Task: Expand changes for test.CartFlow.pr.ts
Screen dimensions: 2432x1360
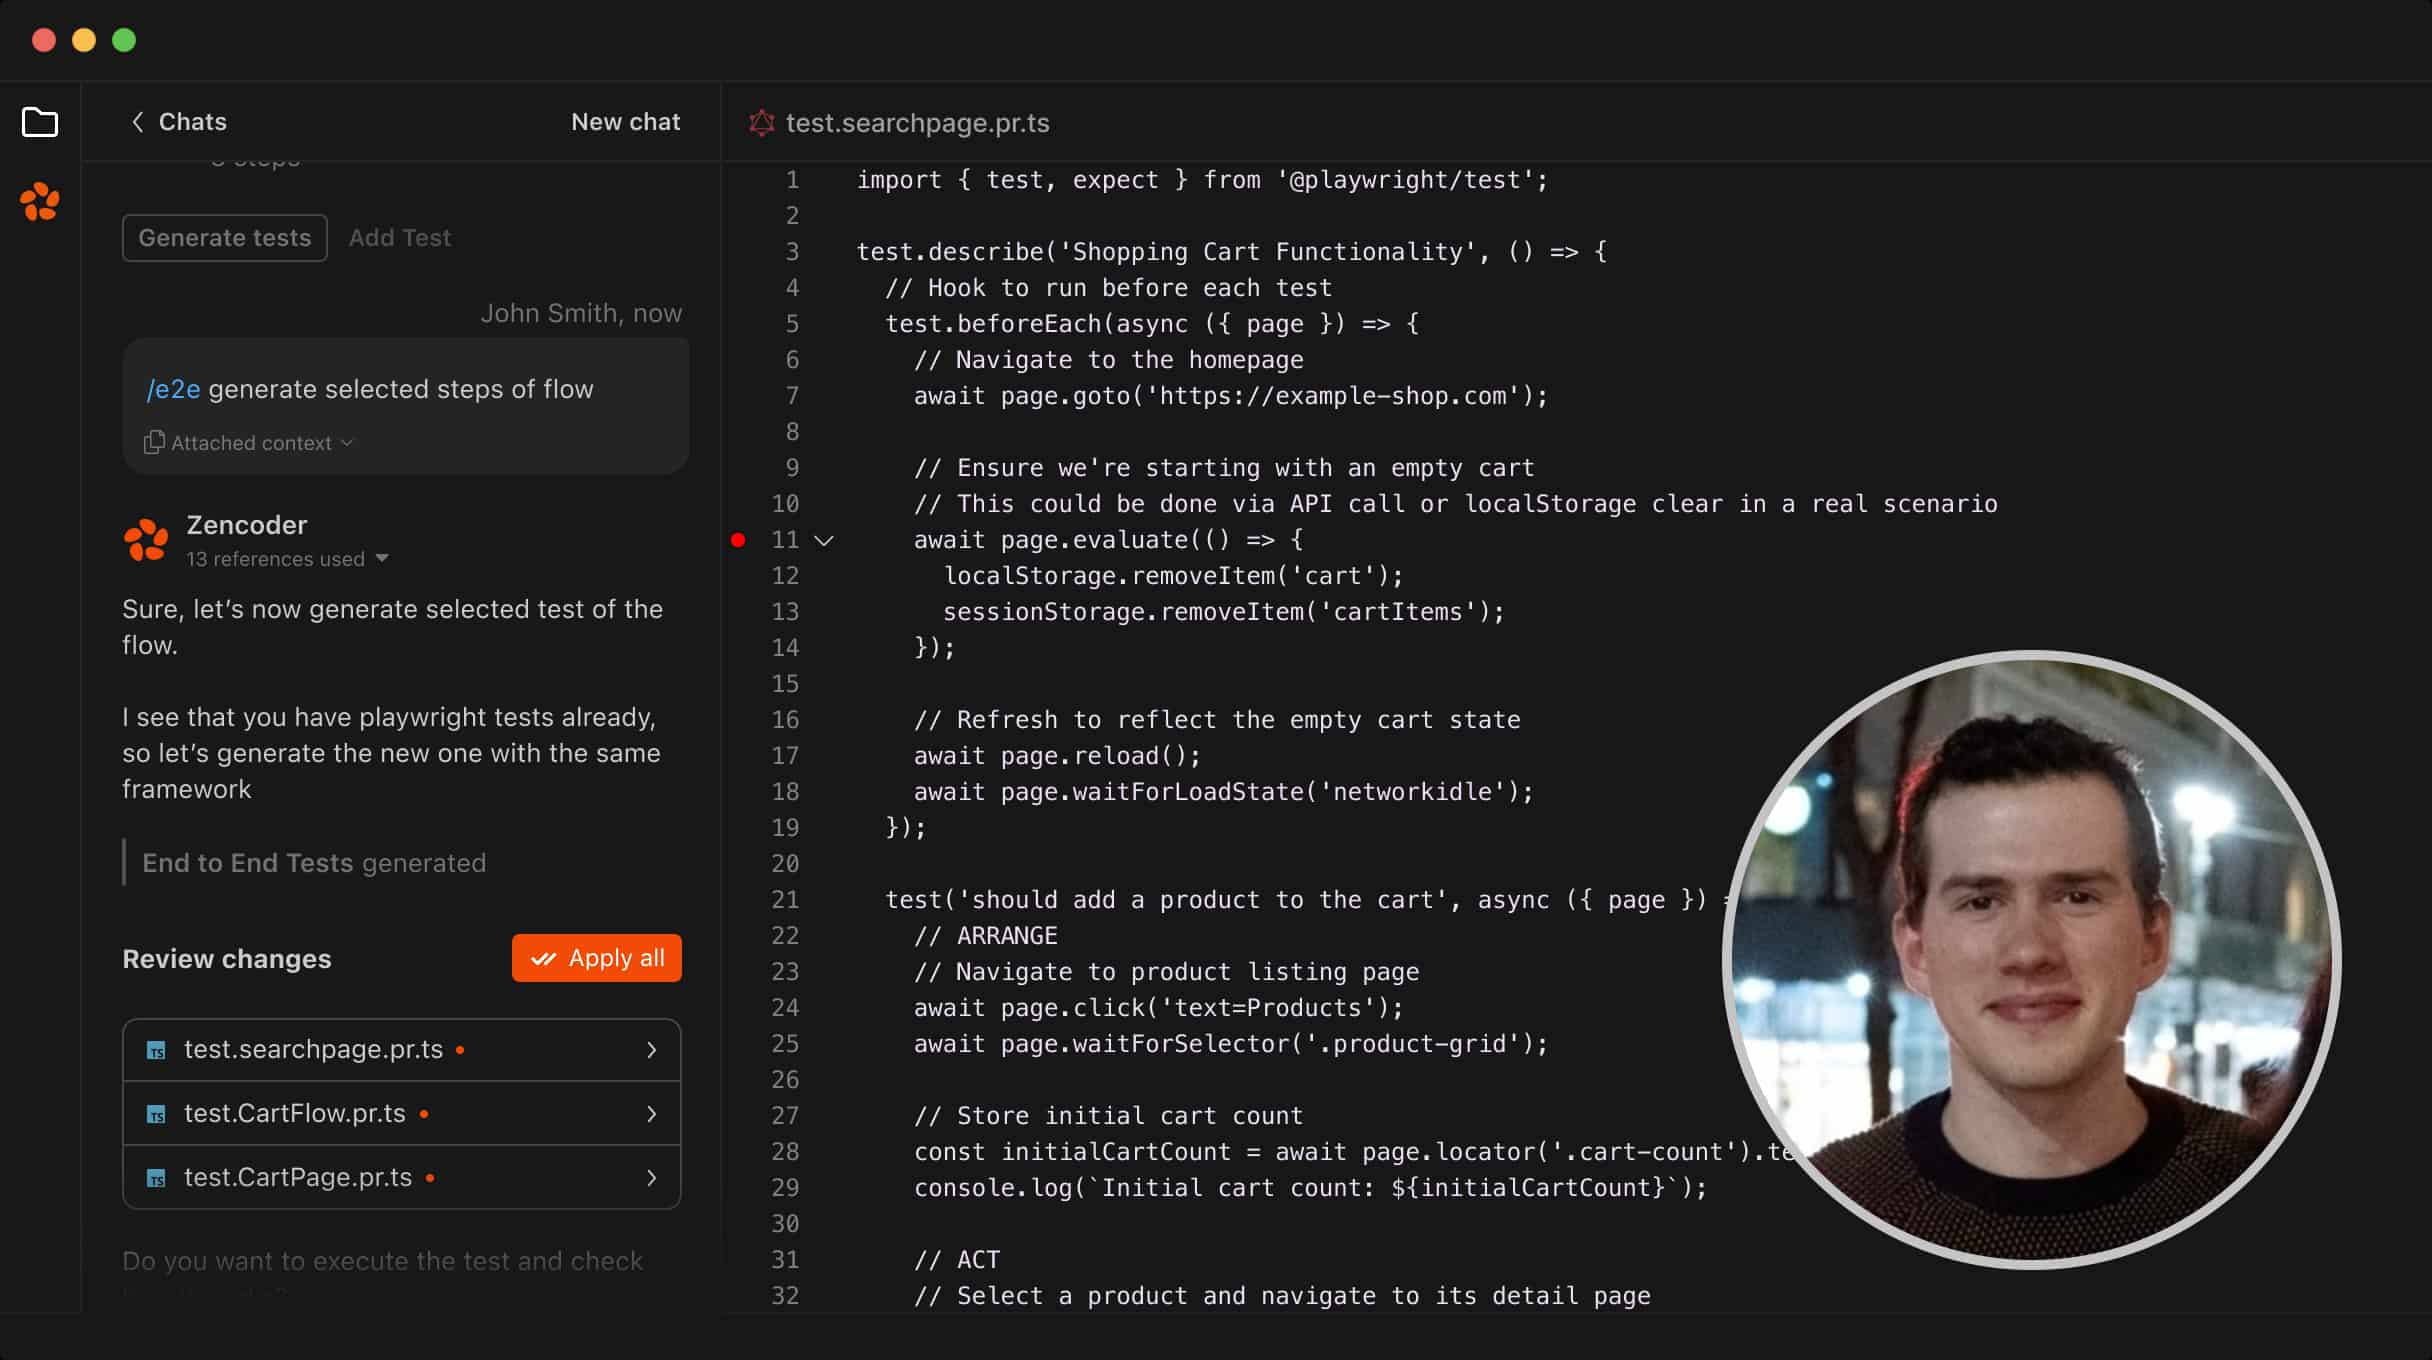Action: (652, 1113)
